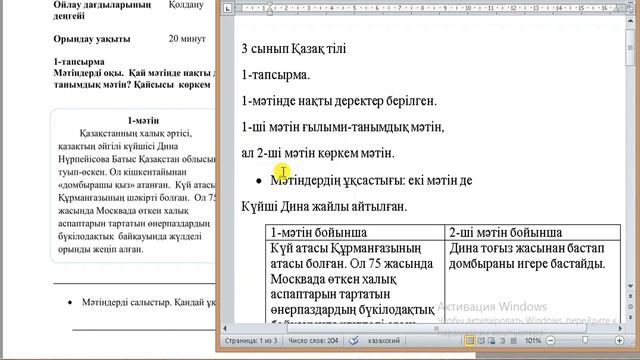The image size is (640, 360).
Task: Click table header '1-мәтін бойынша'
Action: point(319,233)
